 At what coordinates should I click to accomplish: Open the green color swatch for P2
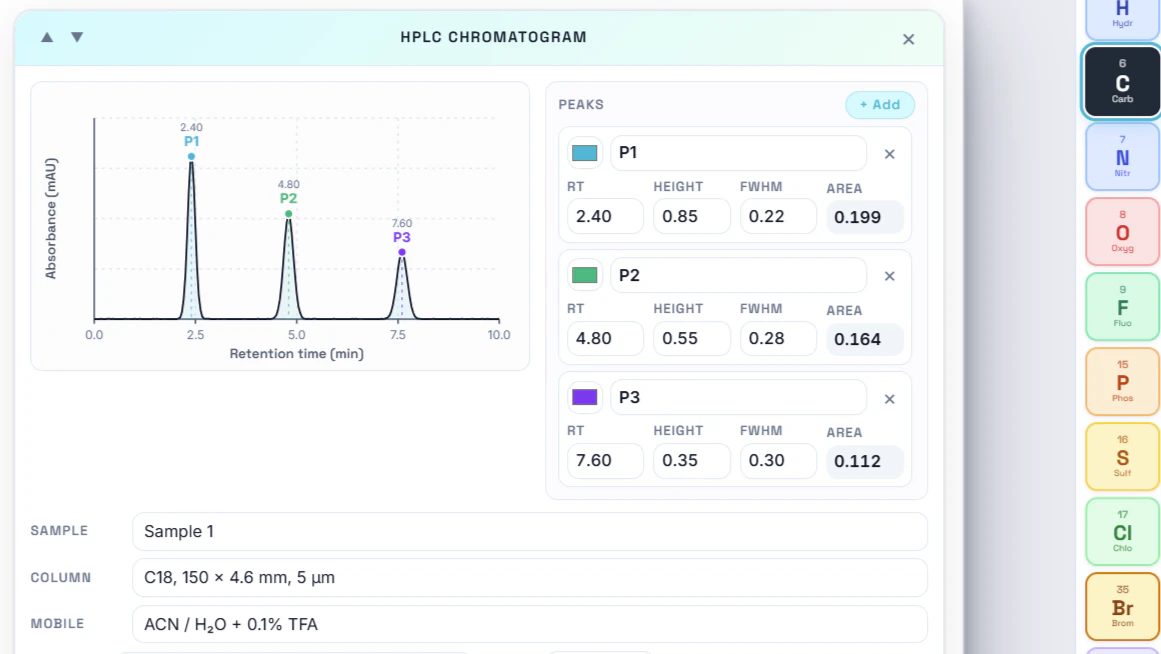pos(584,275)
